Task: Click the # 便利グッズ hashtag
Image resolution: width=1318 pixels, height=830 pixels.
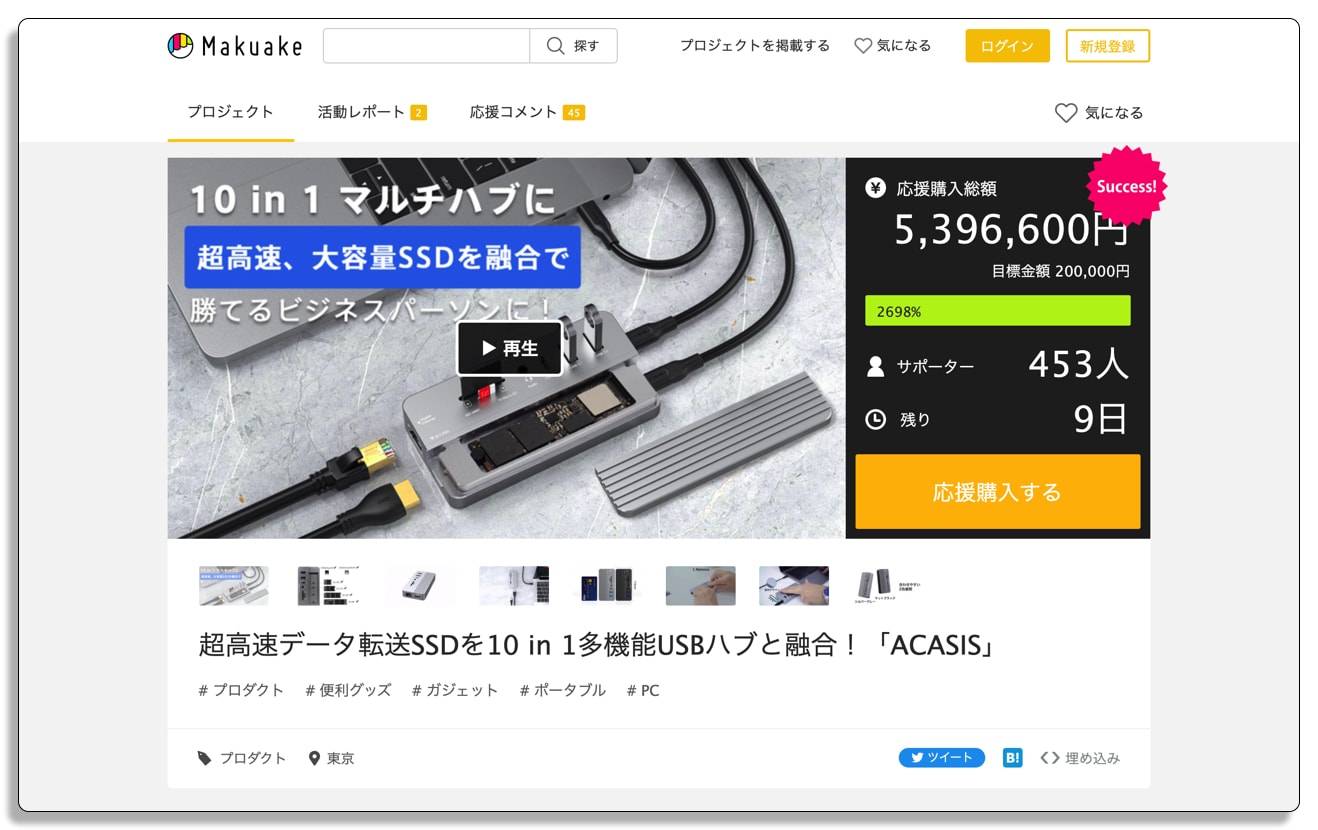Action: tap(348, 690)
